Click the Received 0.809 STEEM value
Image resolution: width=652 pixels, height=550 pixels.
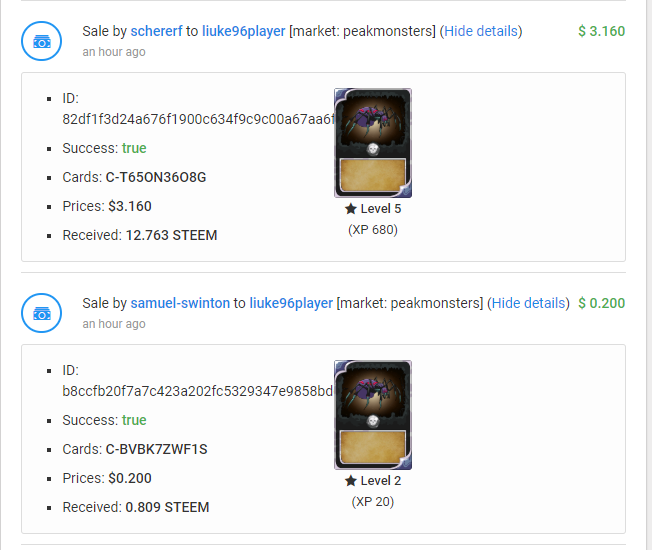point(167,507)
